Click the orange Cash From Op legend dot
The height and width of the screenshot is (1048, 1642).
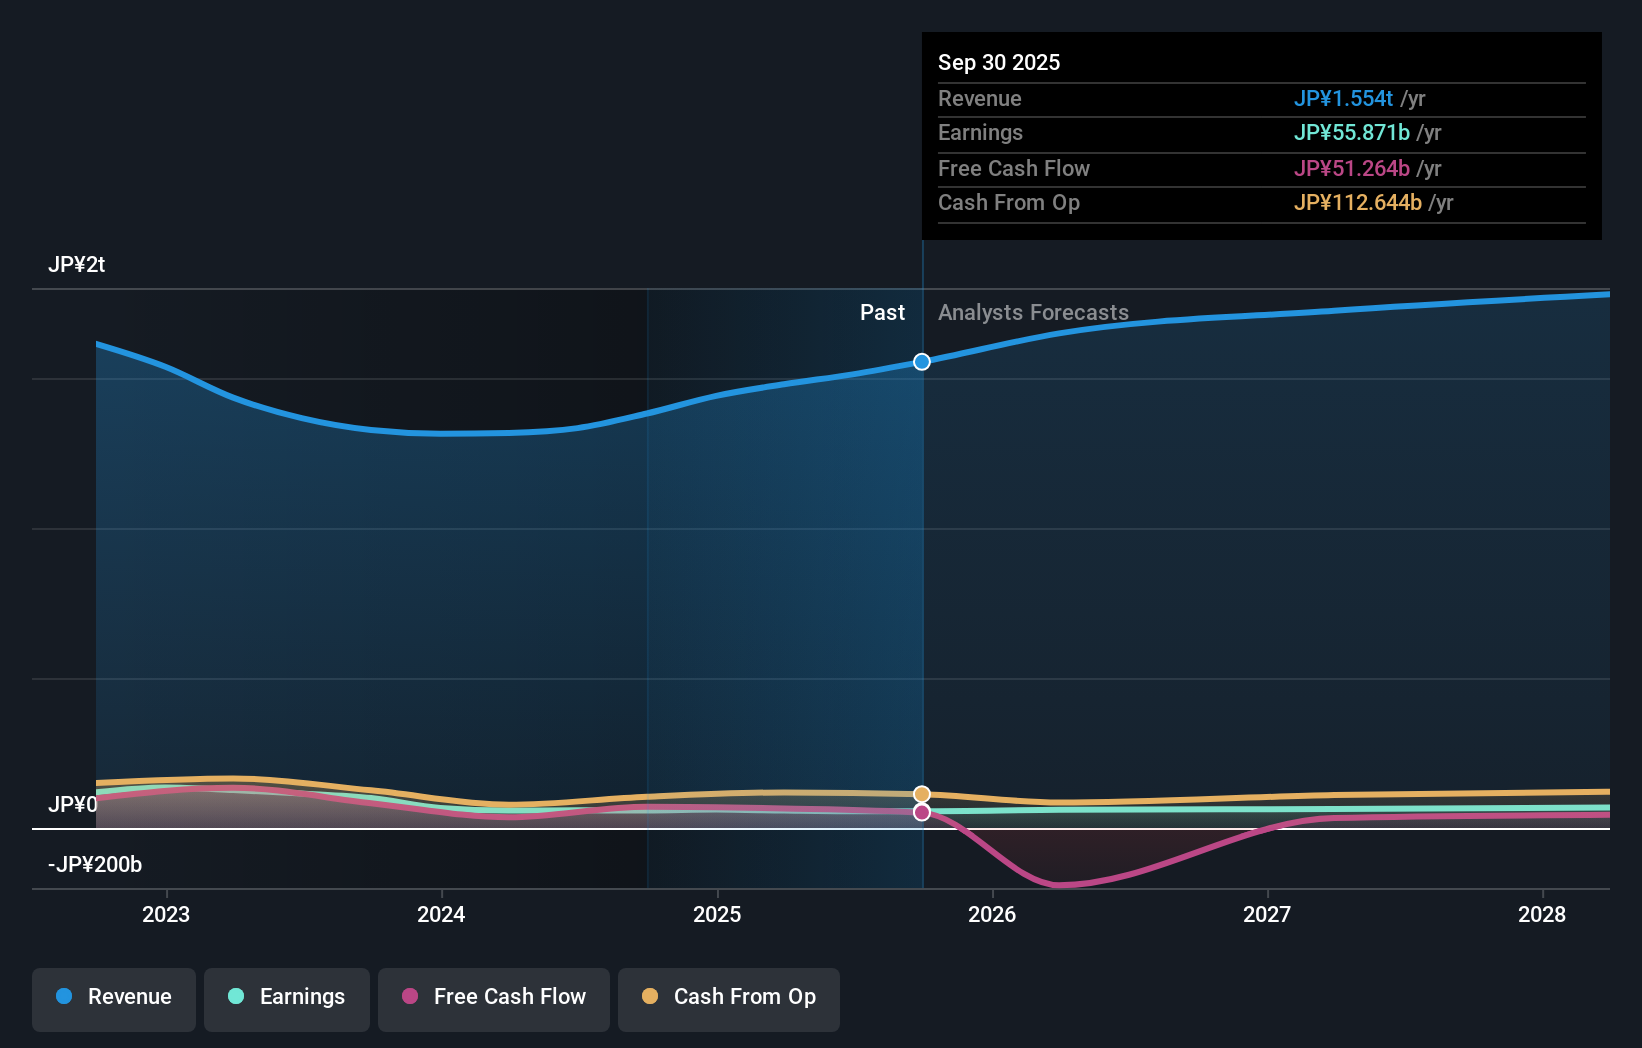(x=650, y=996)
